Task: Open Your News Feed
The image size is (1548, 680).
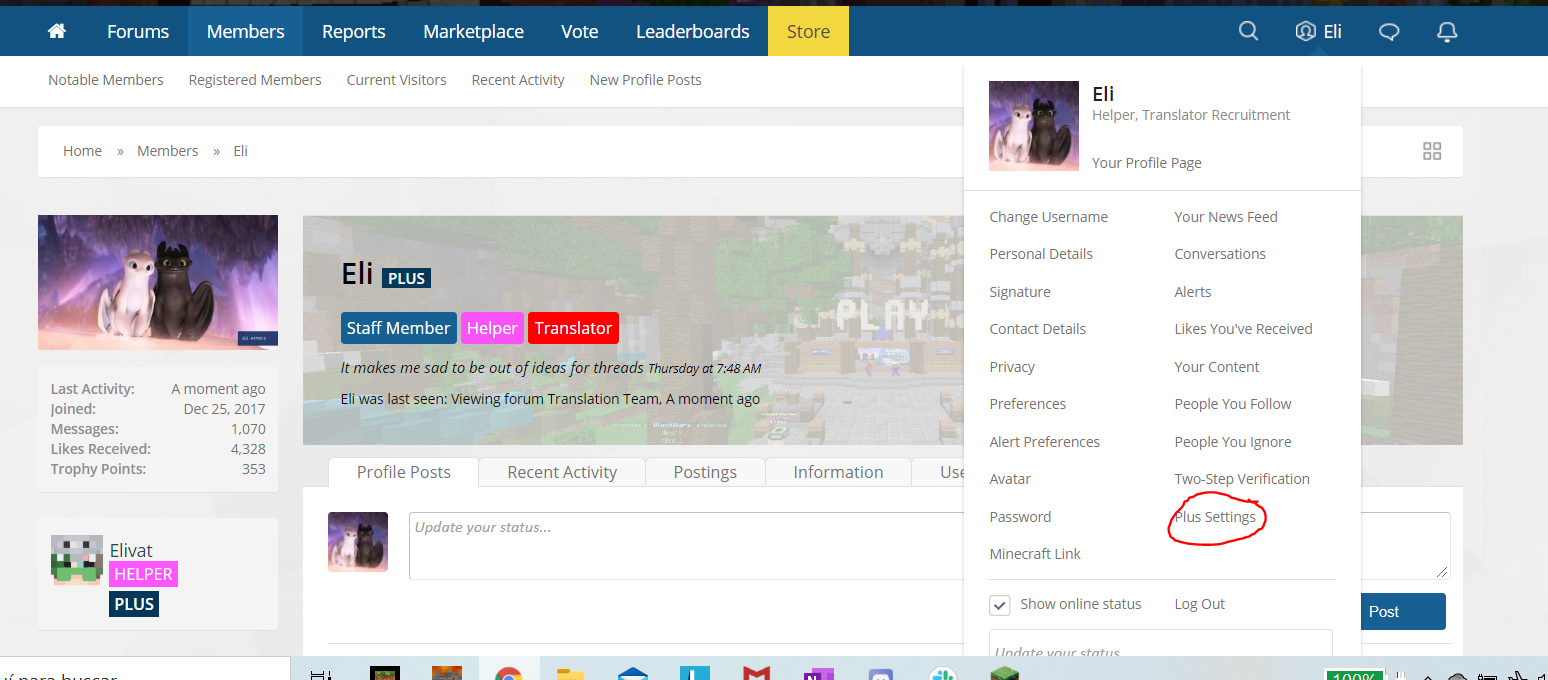Action: (x=1226, y=217)
